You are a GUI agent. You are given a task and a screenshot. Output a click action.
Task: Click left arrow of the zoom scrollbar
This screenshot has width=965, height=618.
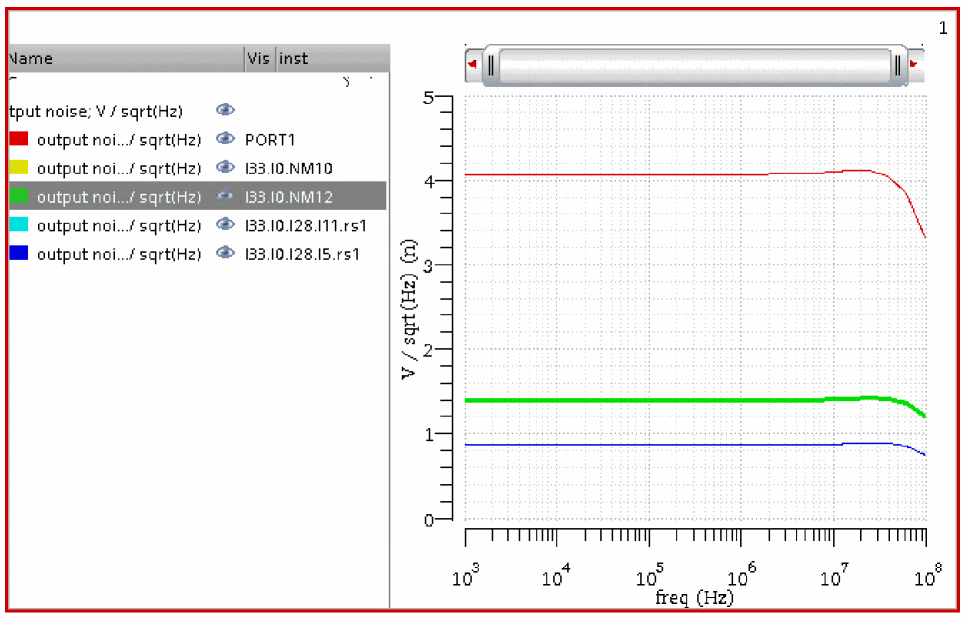pyautogui.click(x=472, y=66)
